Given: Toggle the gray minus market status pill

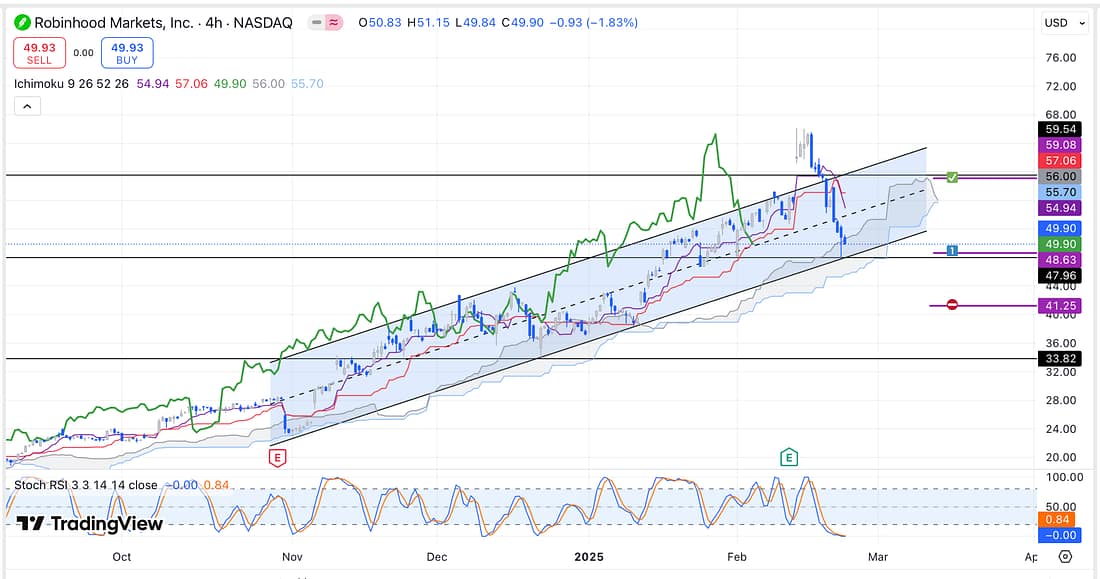Looking at the screenshot, I should (x=317, y=22).
